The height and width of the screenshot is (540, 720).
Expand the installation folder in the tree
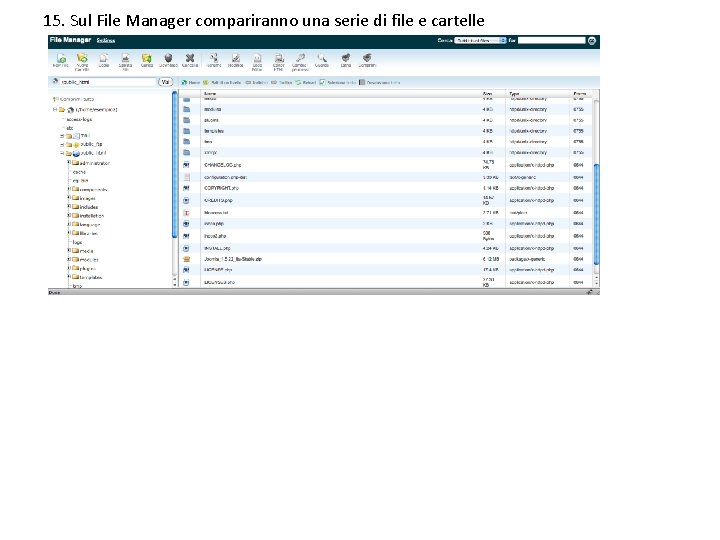pos(69,215)
